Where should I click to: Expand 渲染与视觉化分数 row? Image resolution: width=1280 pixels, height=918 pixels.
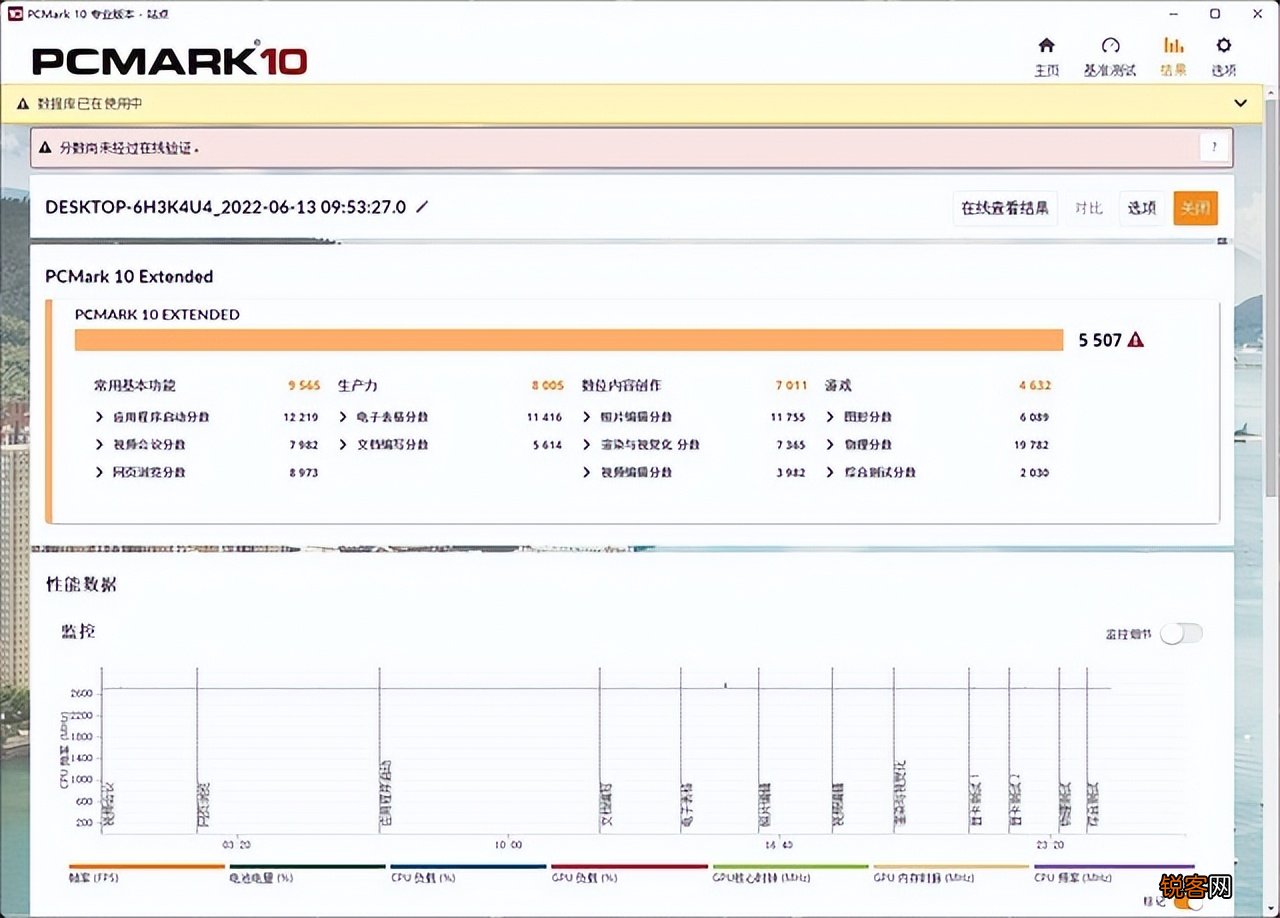point(694,445)
